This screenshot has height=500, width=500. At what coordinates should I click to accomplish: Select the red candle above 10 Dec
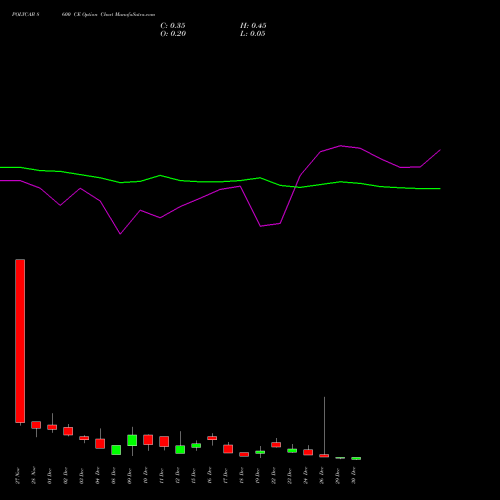pyautogui.click(x=148, y=440)
